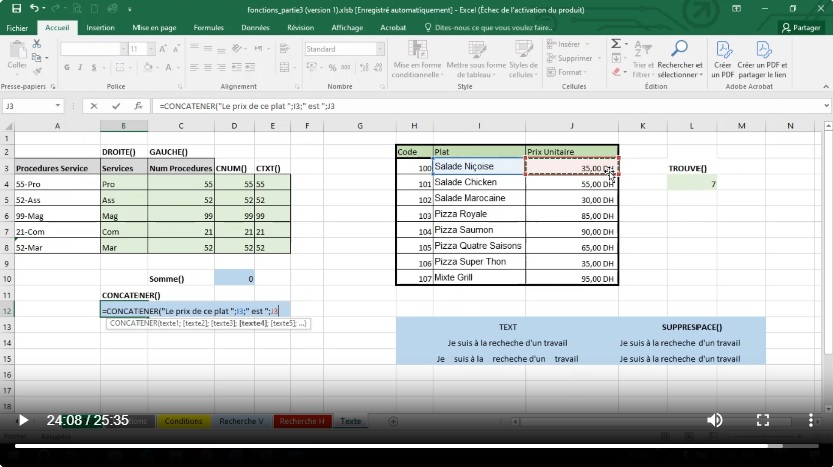Click the Partager button
The height and width of the screenshot is (467, 833).
point(801,28)
